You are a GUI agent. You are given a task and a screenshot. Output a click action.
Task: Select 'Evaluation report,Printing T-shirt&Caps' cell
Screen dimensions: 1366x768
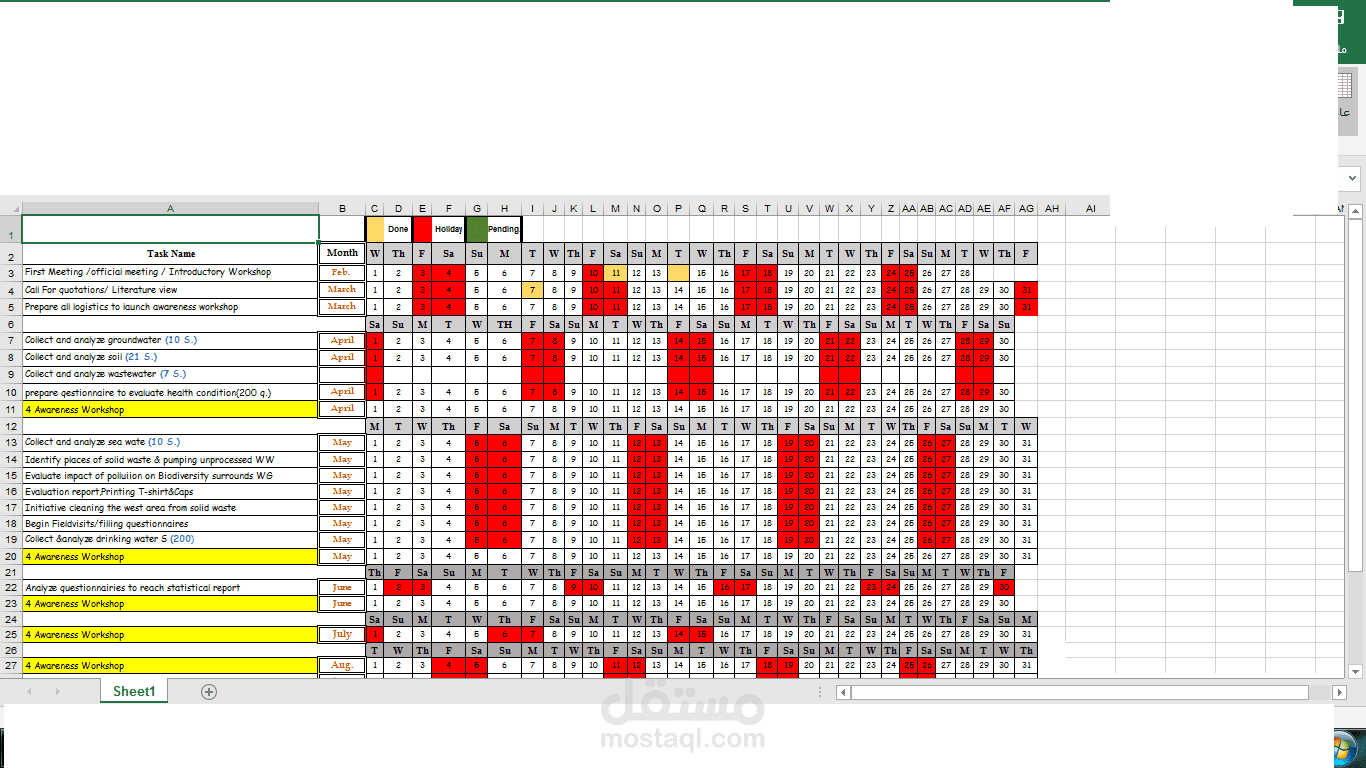(170, 491)
